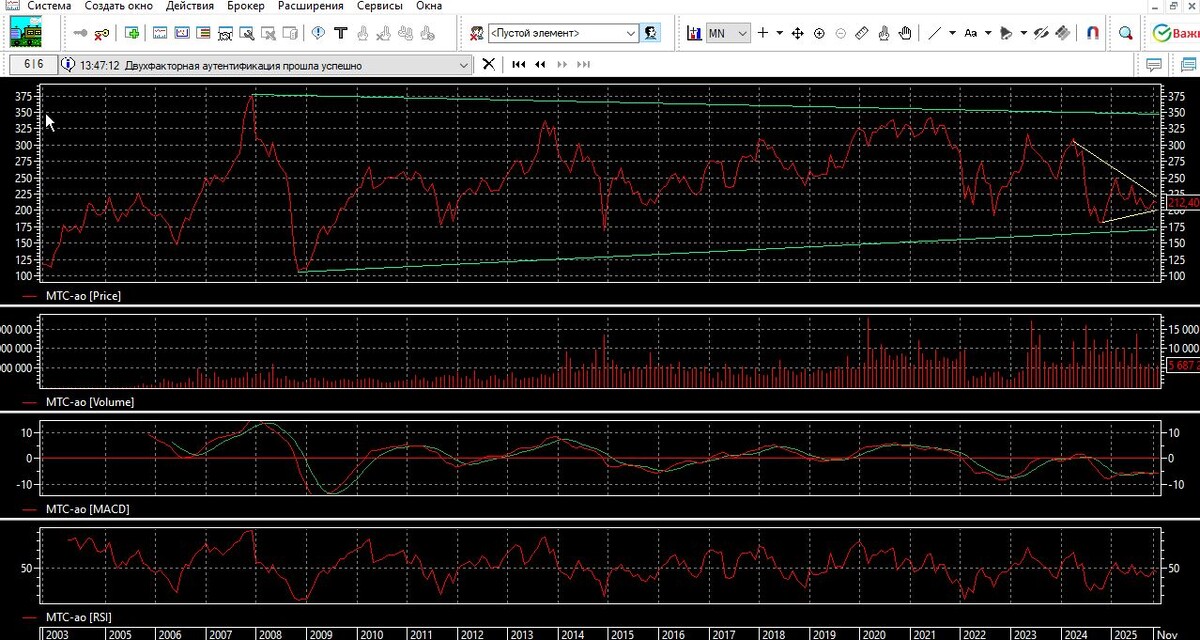Select the shapes drawing tool icon
Viewport: 1200px width, 640px height.
1006,33
